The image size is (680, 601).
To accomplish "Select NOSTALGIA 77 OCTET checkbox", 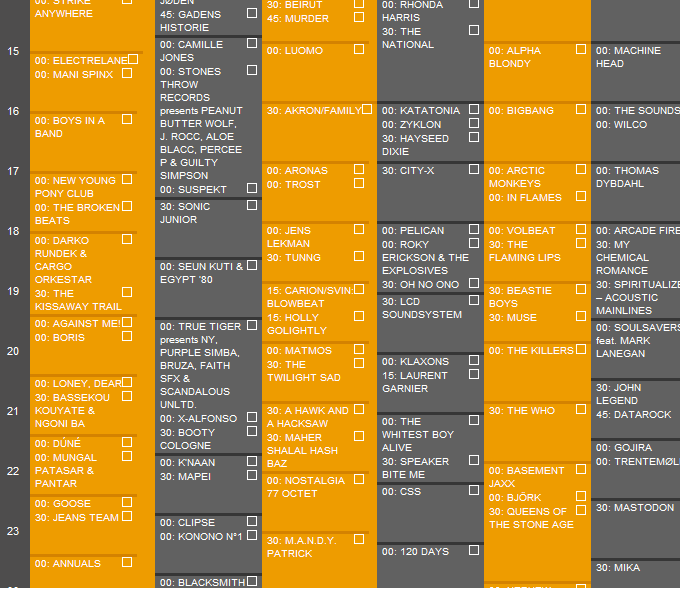I will tap(359, 479).
